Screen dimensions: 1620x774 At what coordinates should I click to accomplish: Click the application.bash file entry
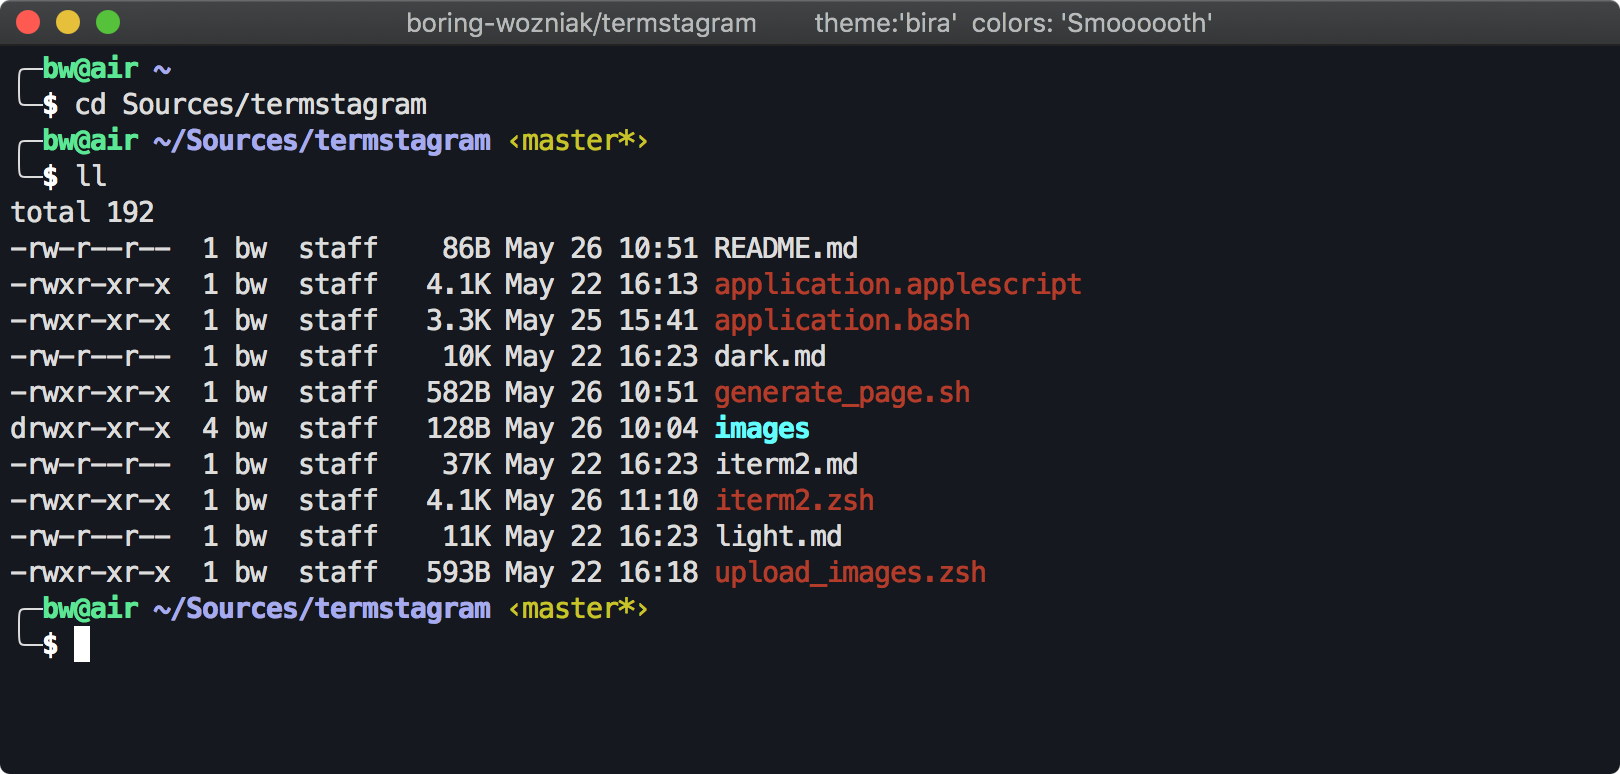tap(842, 321)
